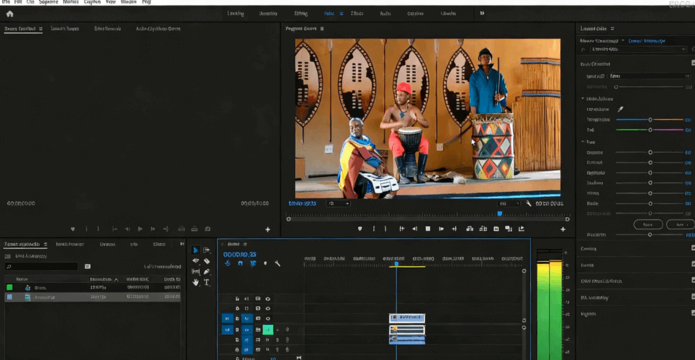This screenshot has width=695, height=360.
Task: Switch to the Effects workspace
Action: 357,13
